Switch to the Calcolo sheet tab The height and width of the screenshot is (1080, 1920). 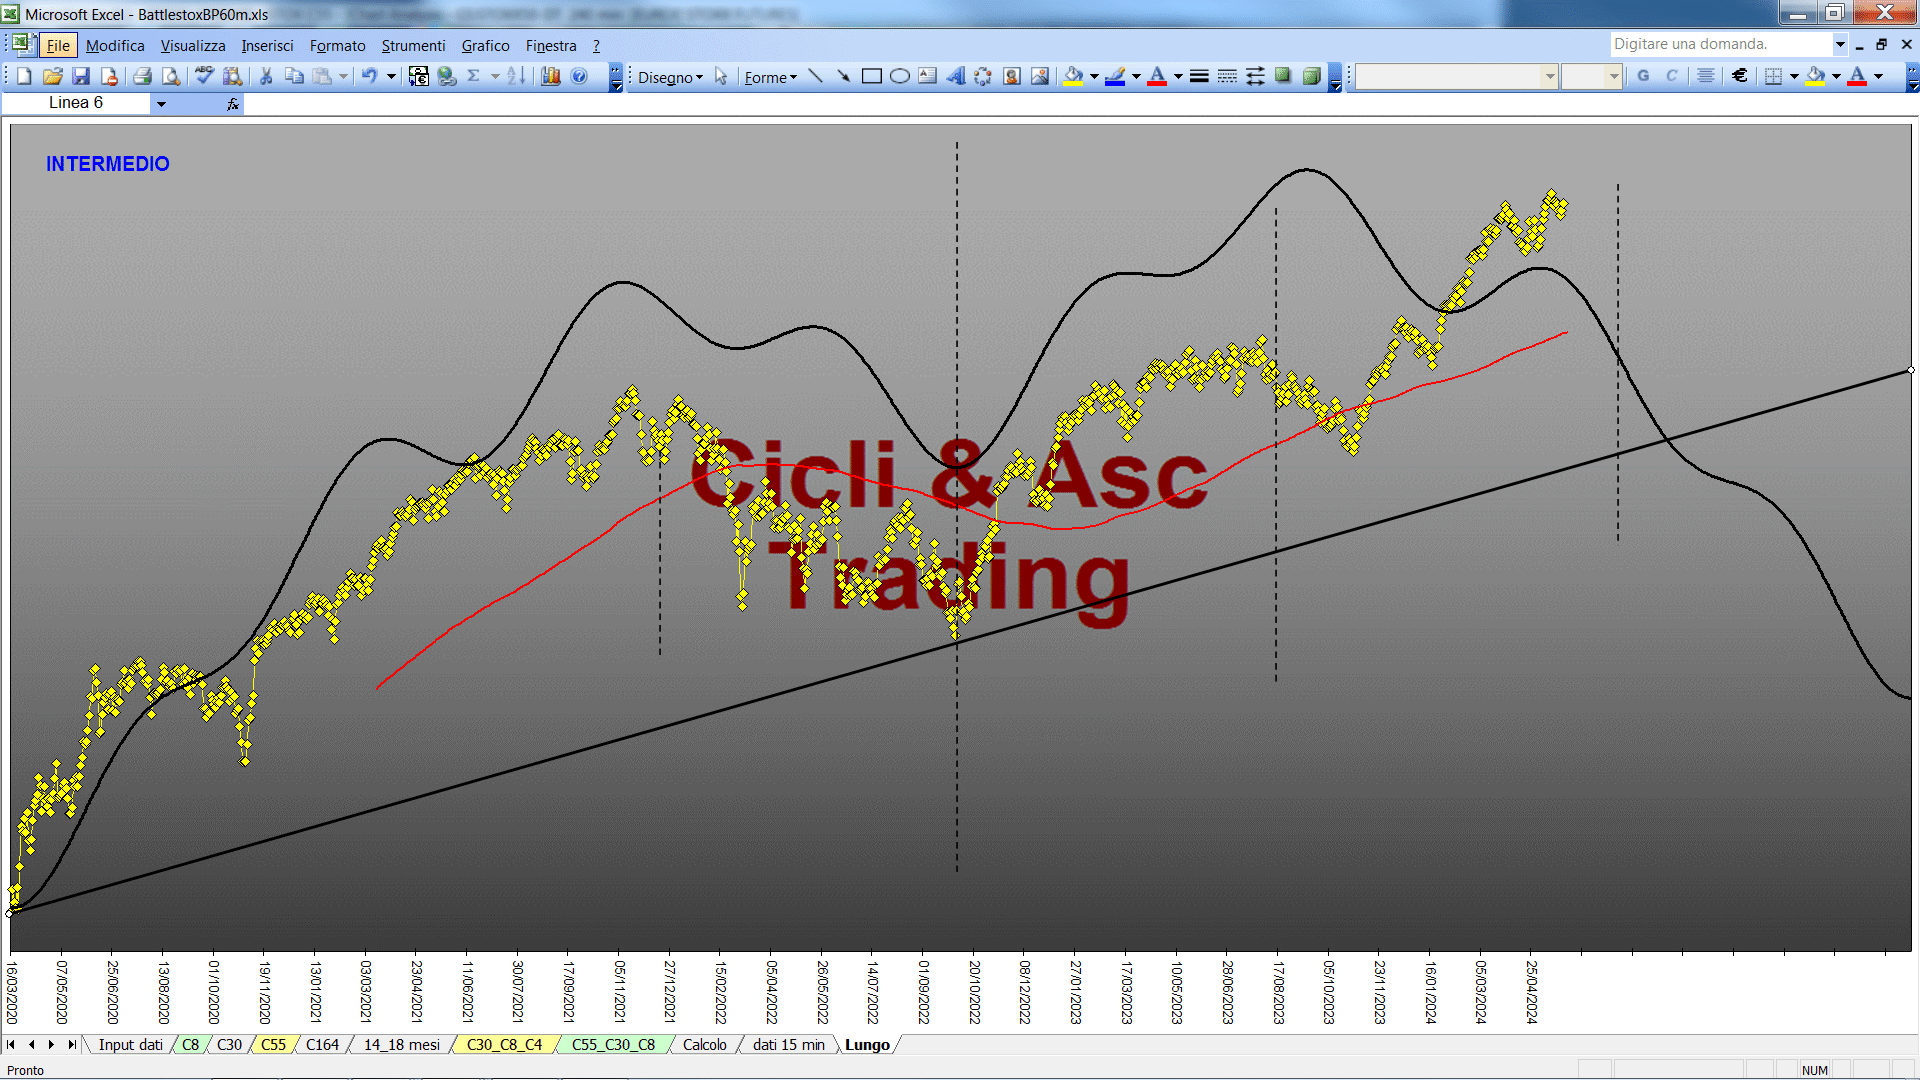point(705,1045)
